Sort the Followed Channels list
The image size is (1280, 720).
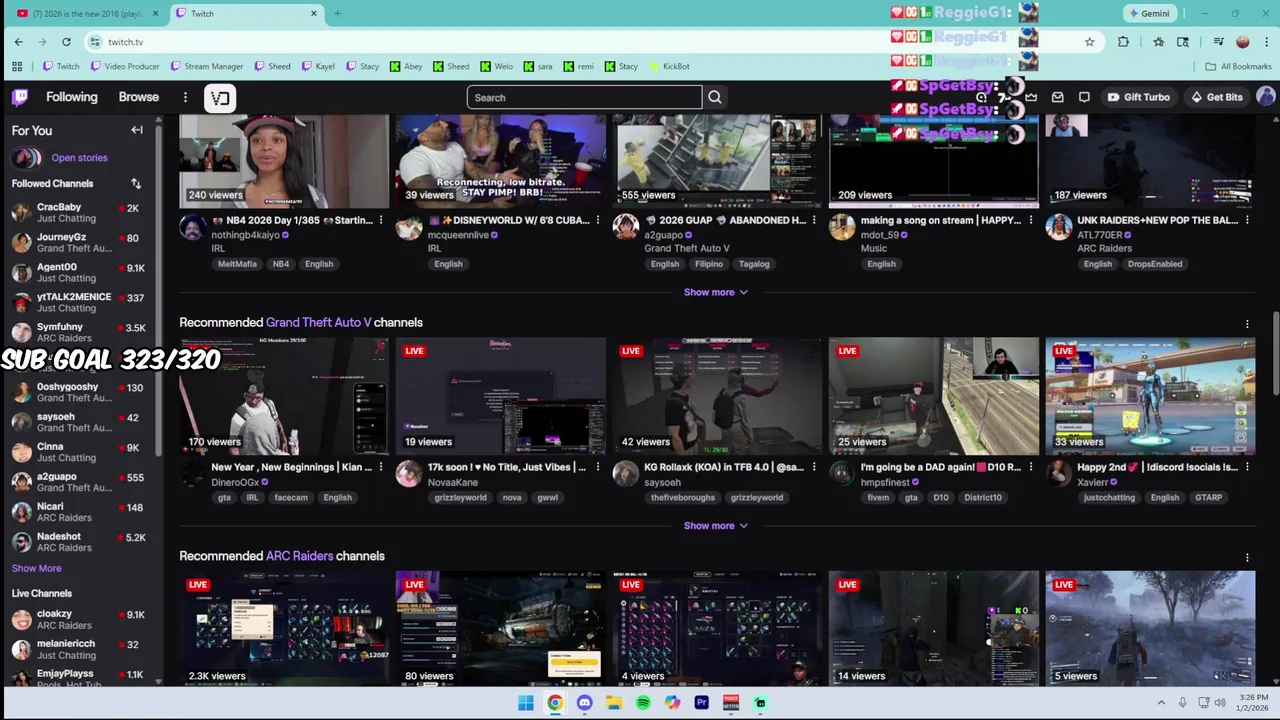pyautogui.click(x=136, y=183)
